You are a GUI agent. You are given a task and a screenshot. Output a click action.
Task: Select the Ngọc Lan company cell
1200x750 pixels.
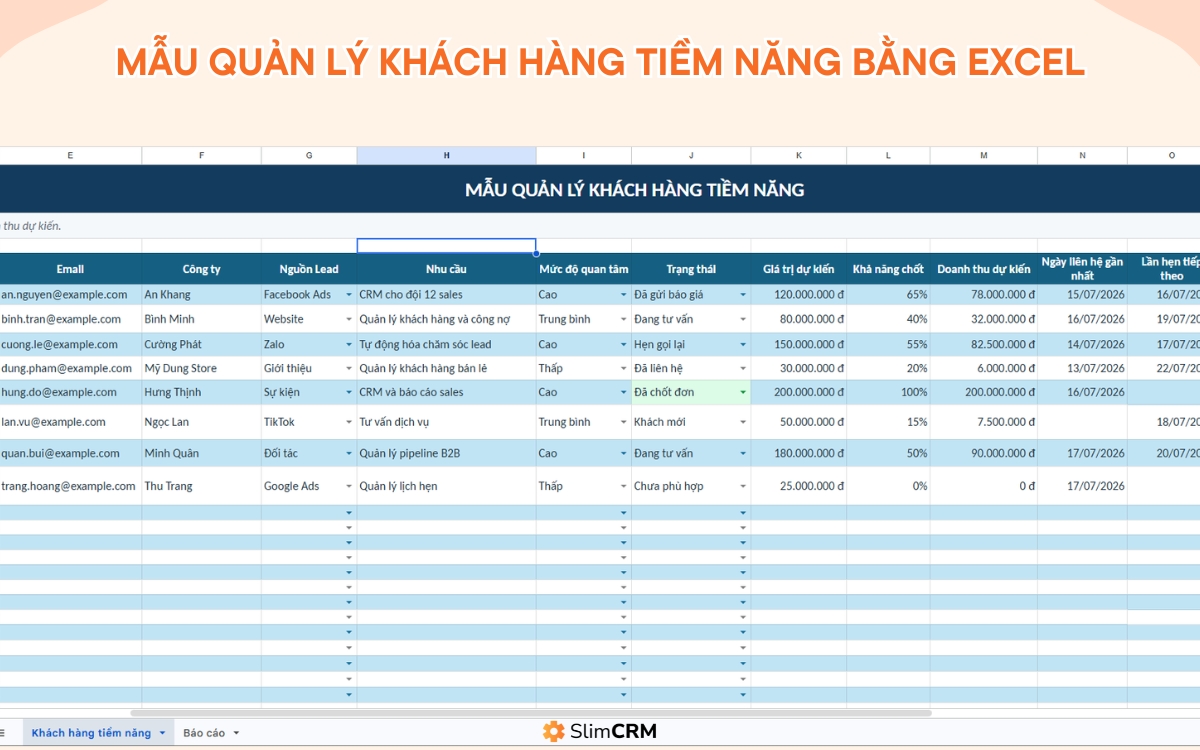click(202, 422)
